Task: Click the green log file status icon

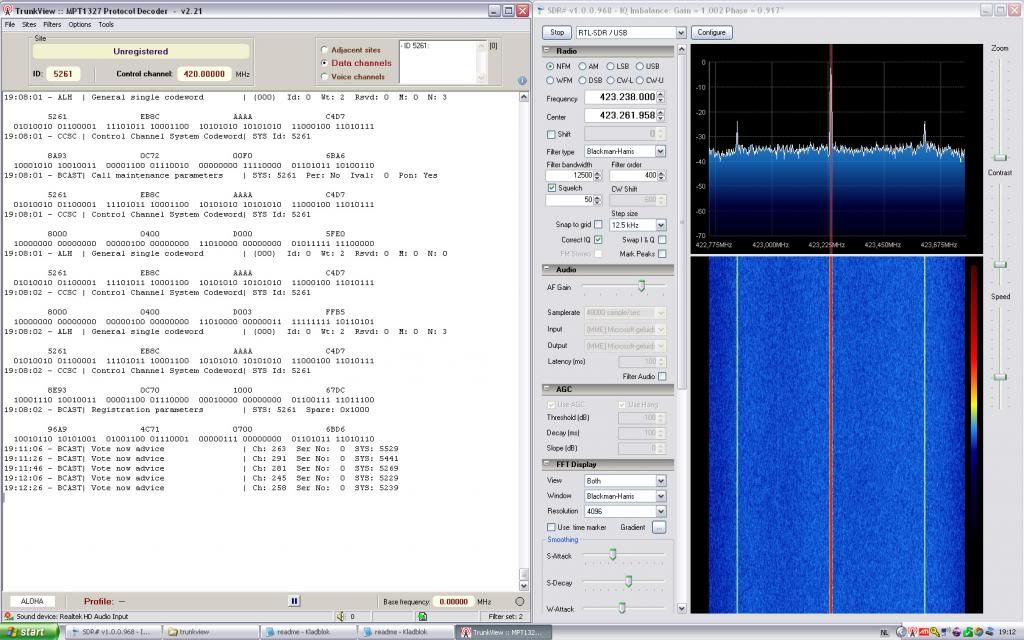Action: pyautogui.click(x=423, y=616)
